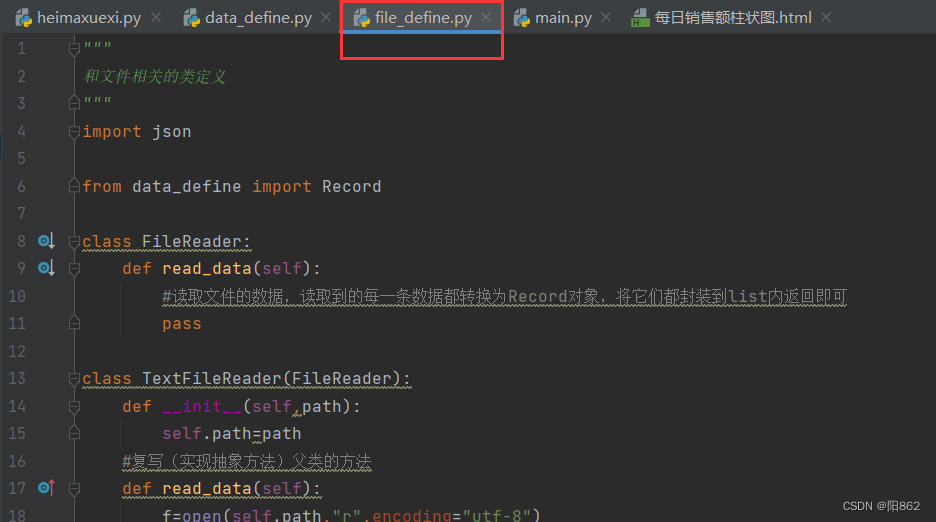Click the word 'json' in import statement
This screenshot has height=522, width=936.
(171, 131)
